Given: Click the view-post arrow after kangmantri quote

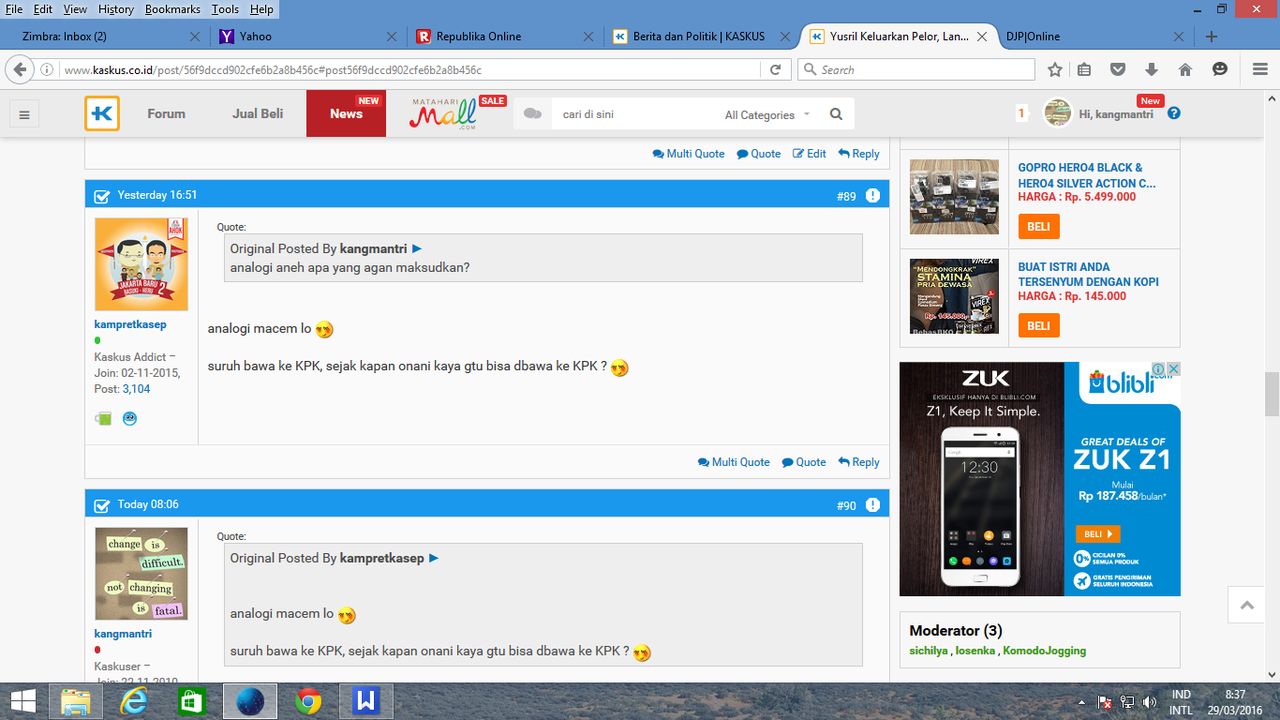Looking at the screenshot, I should pos(417,248).
